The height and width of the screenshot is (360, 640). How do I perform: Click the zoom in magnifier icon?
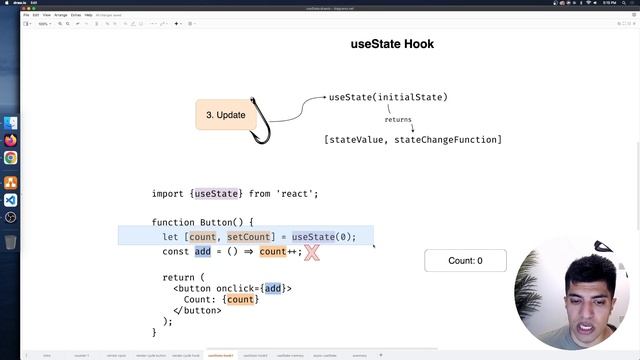tap(60, 24)
